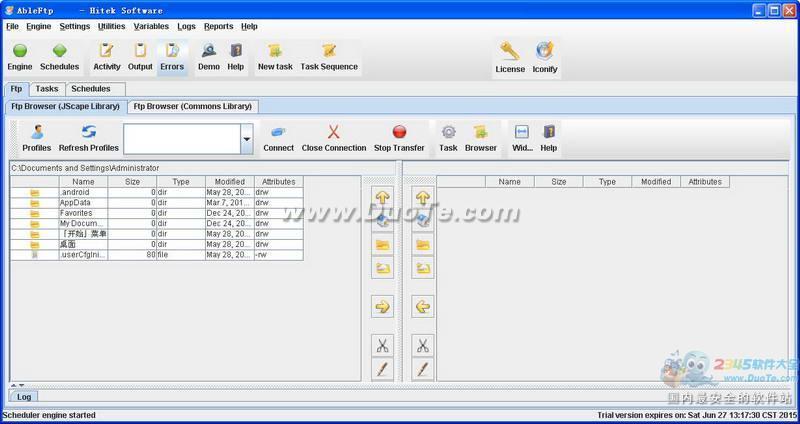Screen dimensions: 800x424
Task: Select Ftp Browser (JScape Library) tab
Action: tap(65, 107)
